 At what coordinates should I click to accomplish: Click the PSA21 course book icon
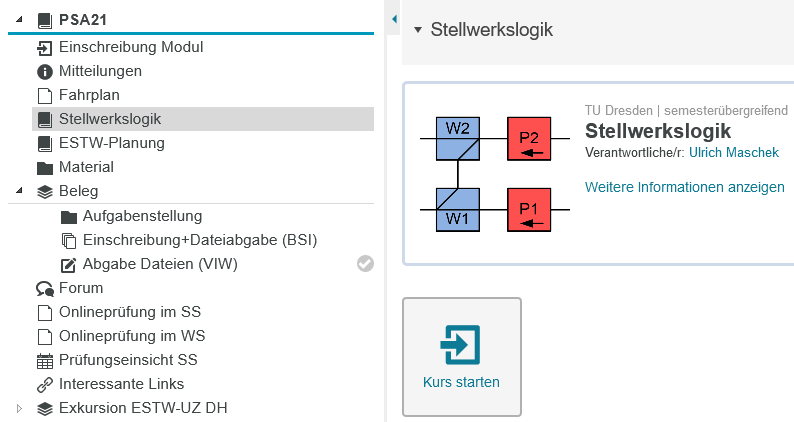[45, 20]
